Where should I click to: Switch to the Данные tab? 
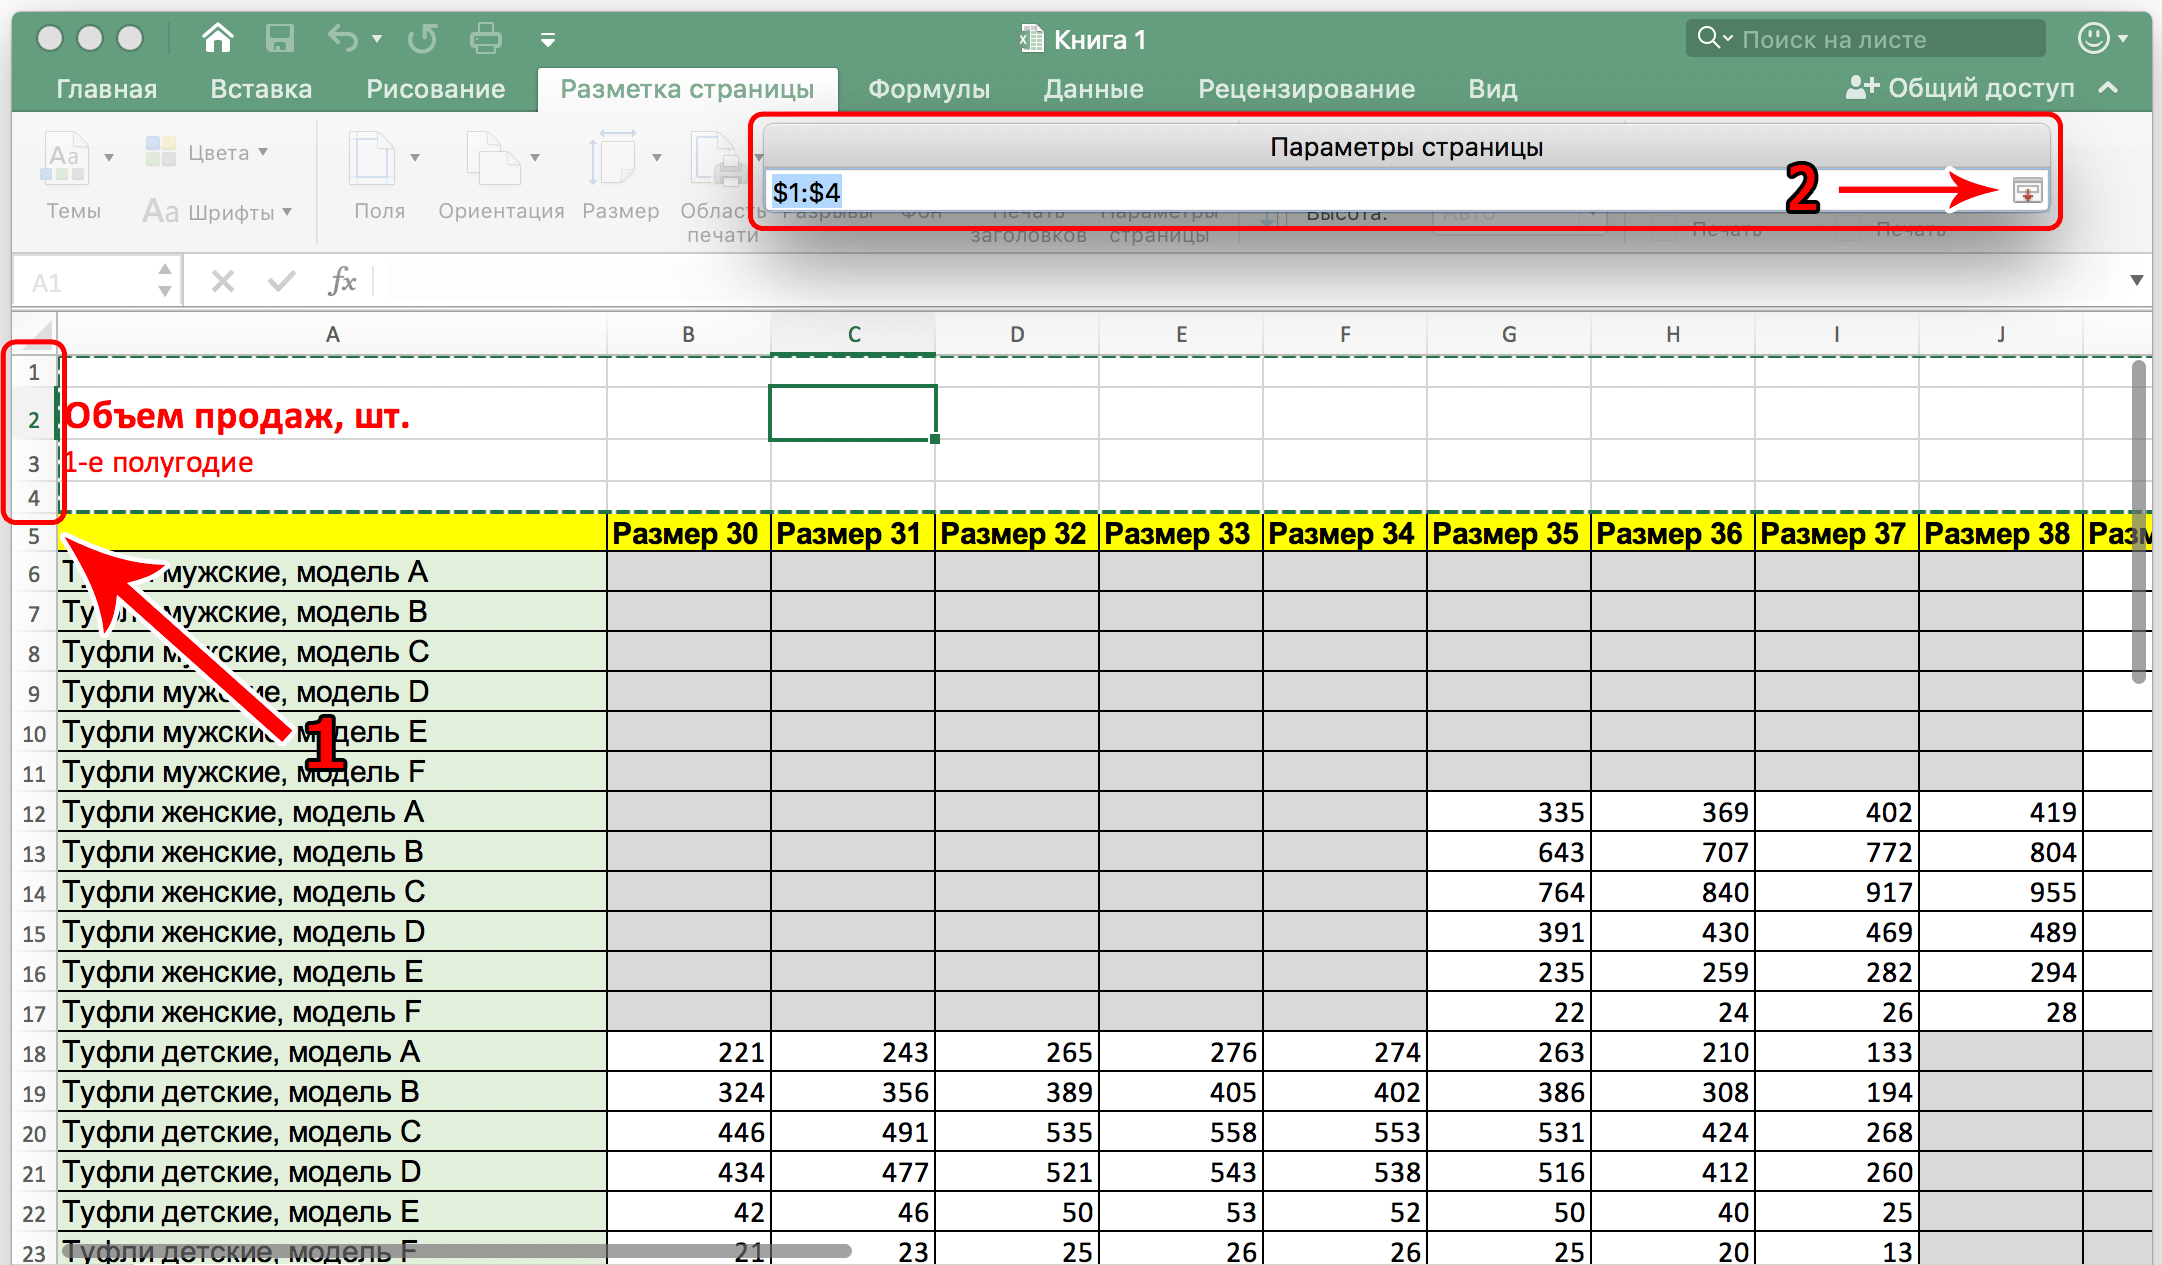pos(1093,89)
